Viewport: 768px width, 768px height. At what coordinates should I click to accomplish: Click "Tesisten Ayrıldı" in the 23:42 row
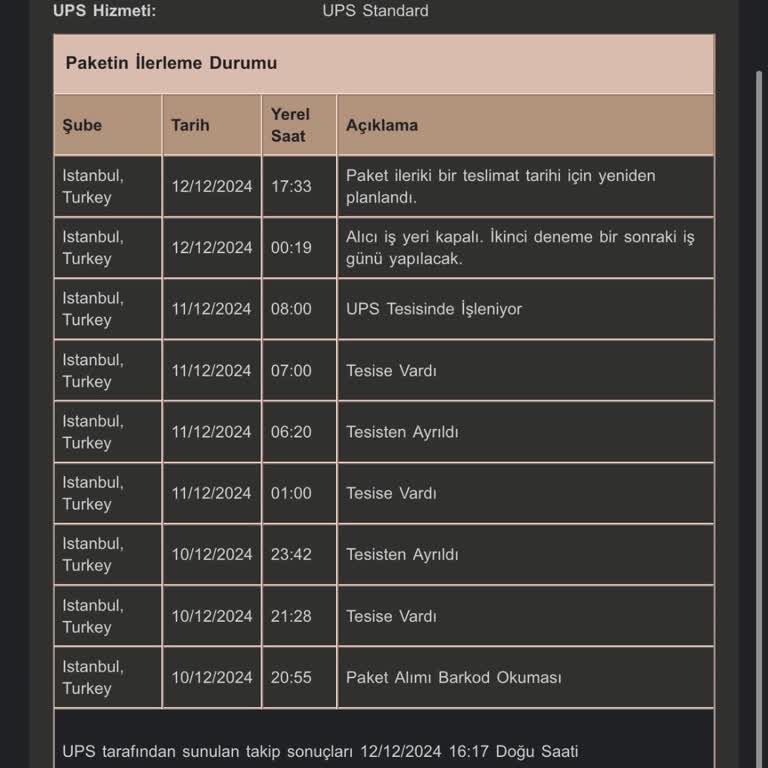coord(402,554)
